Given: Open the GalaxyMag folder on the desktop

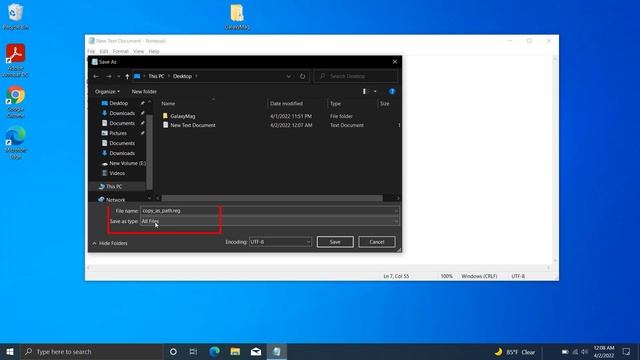Looking at the screenshot, I should [237, 16].
